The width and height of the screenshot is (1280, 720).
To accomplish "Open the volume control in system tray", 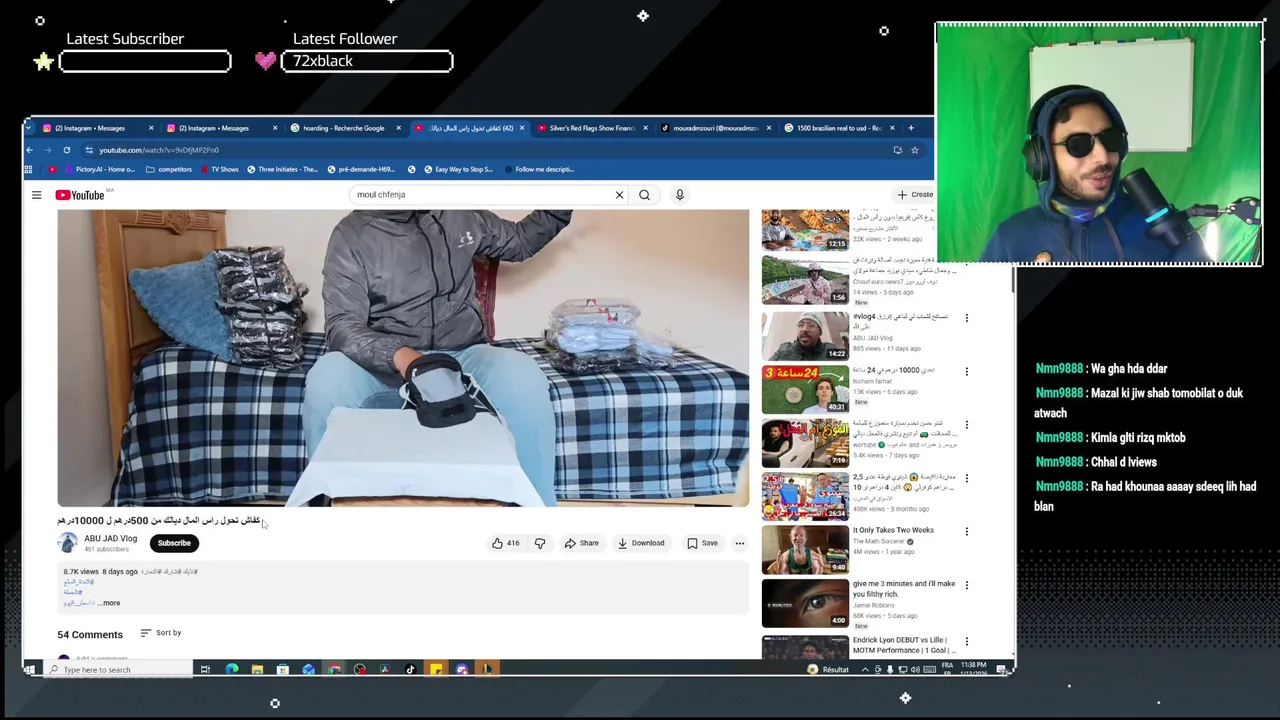I will pyautogui.click(x=915, y=670).
